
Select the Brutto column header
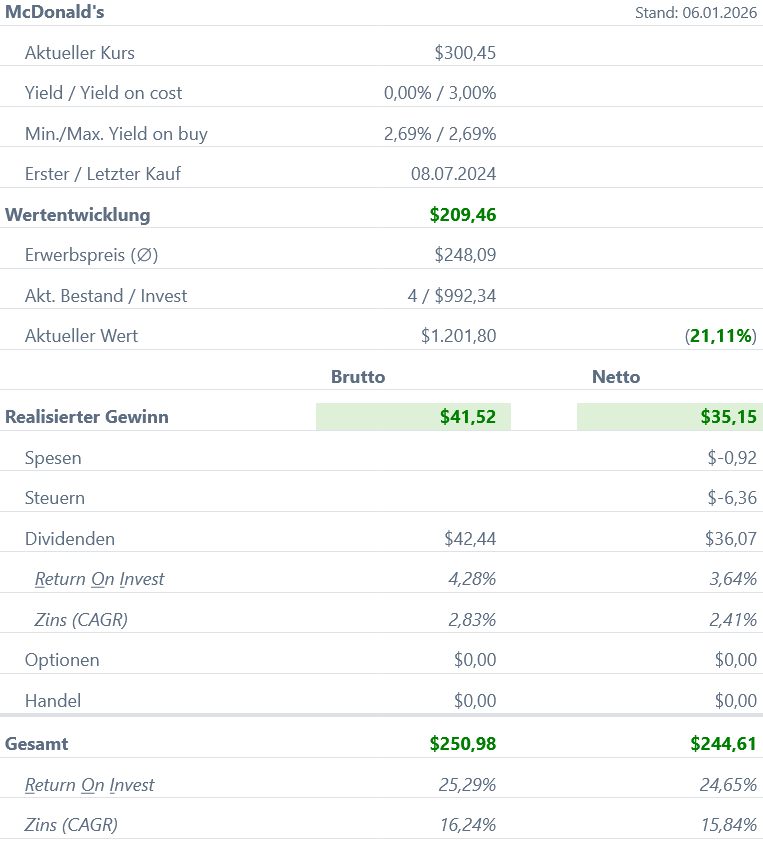pyautogui.click(x=358, y=377)
